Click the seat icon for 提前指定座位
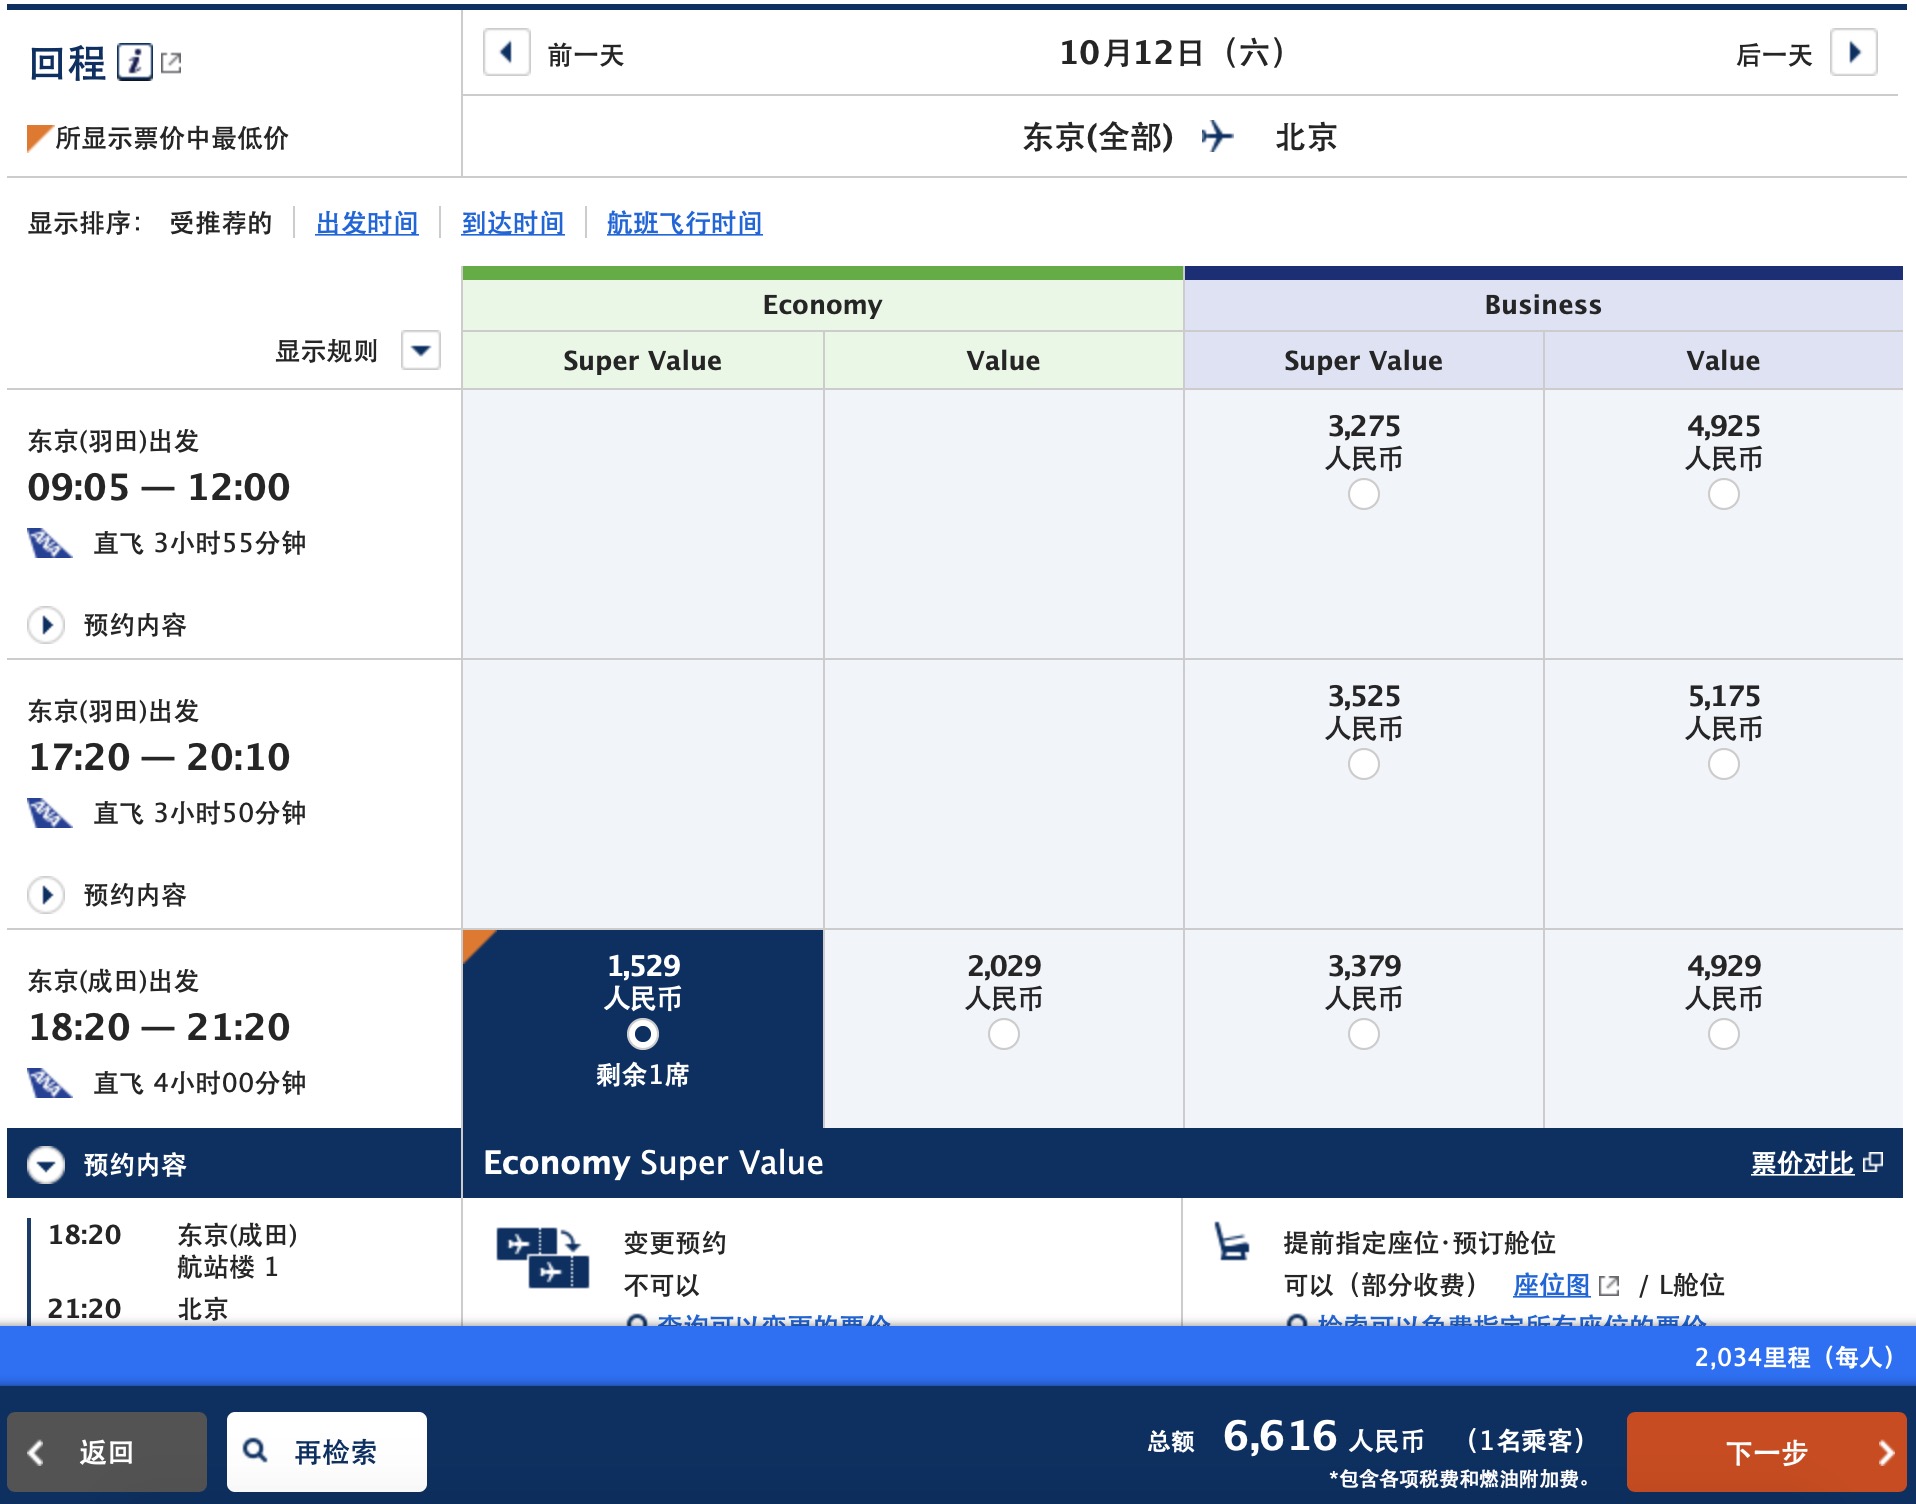This screenshot has height=1504, width=1916. click(1231, 1241)
